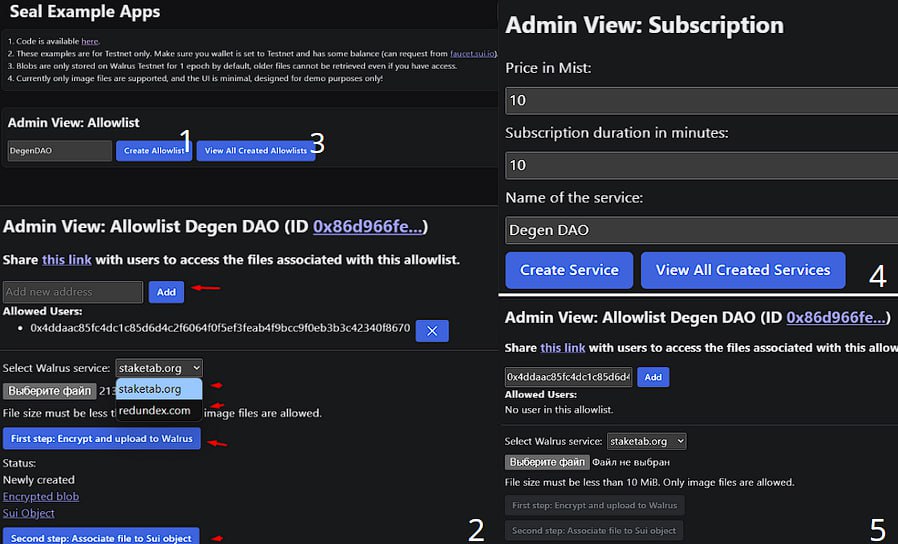Click Add button beside the filled address
Viewport: 898px width, 544px height.
(x=653, y=377)
